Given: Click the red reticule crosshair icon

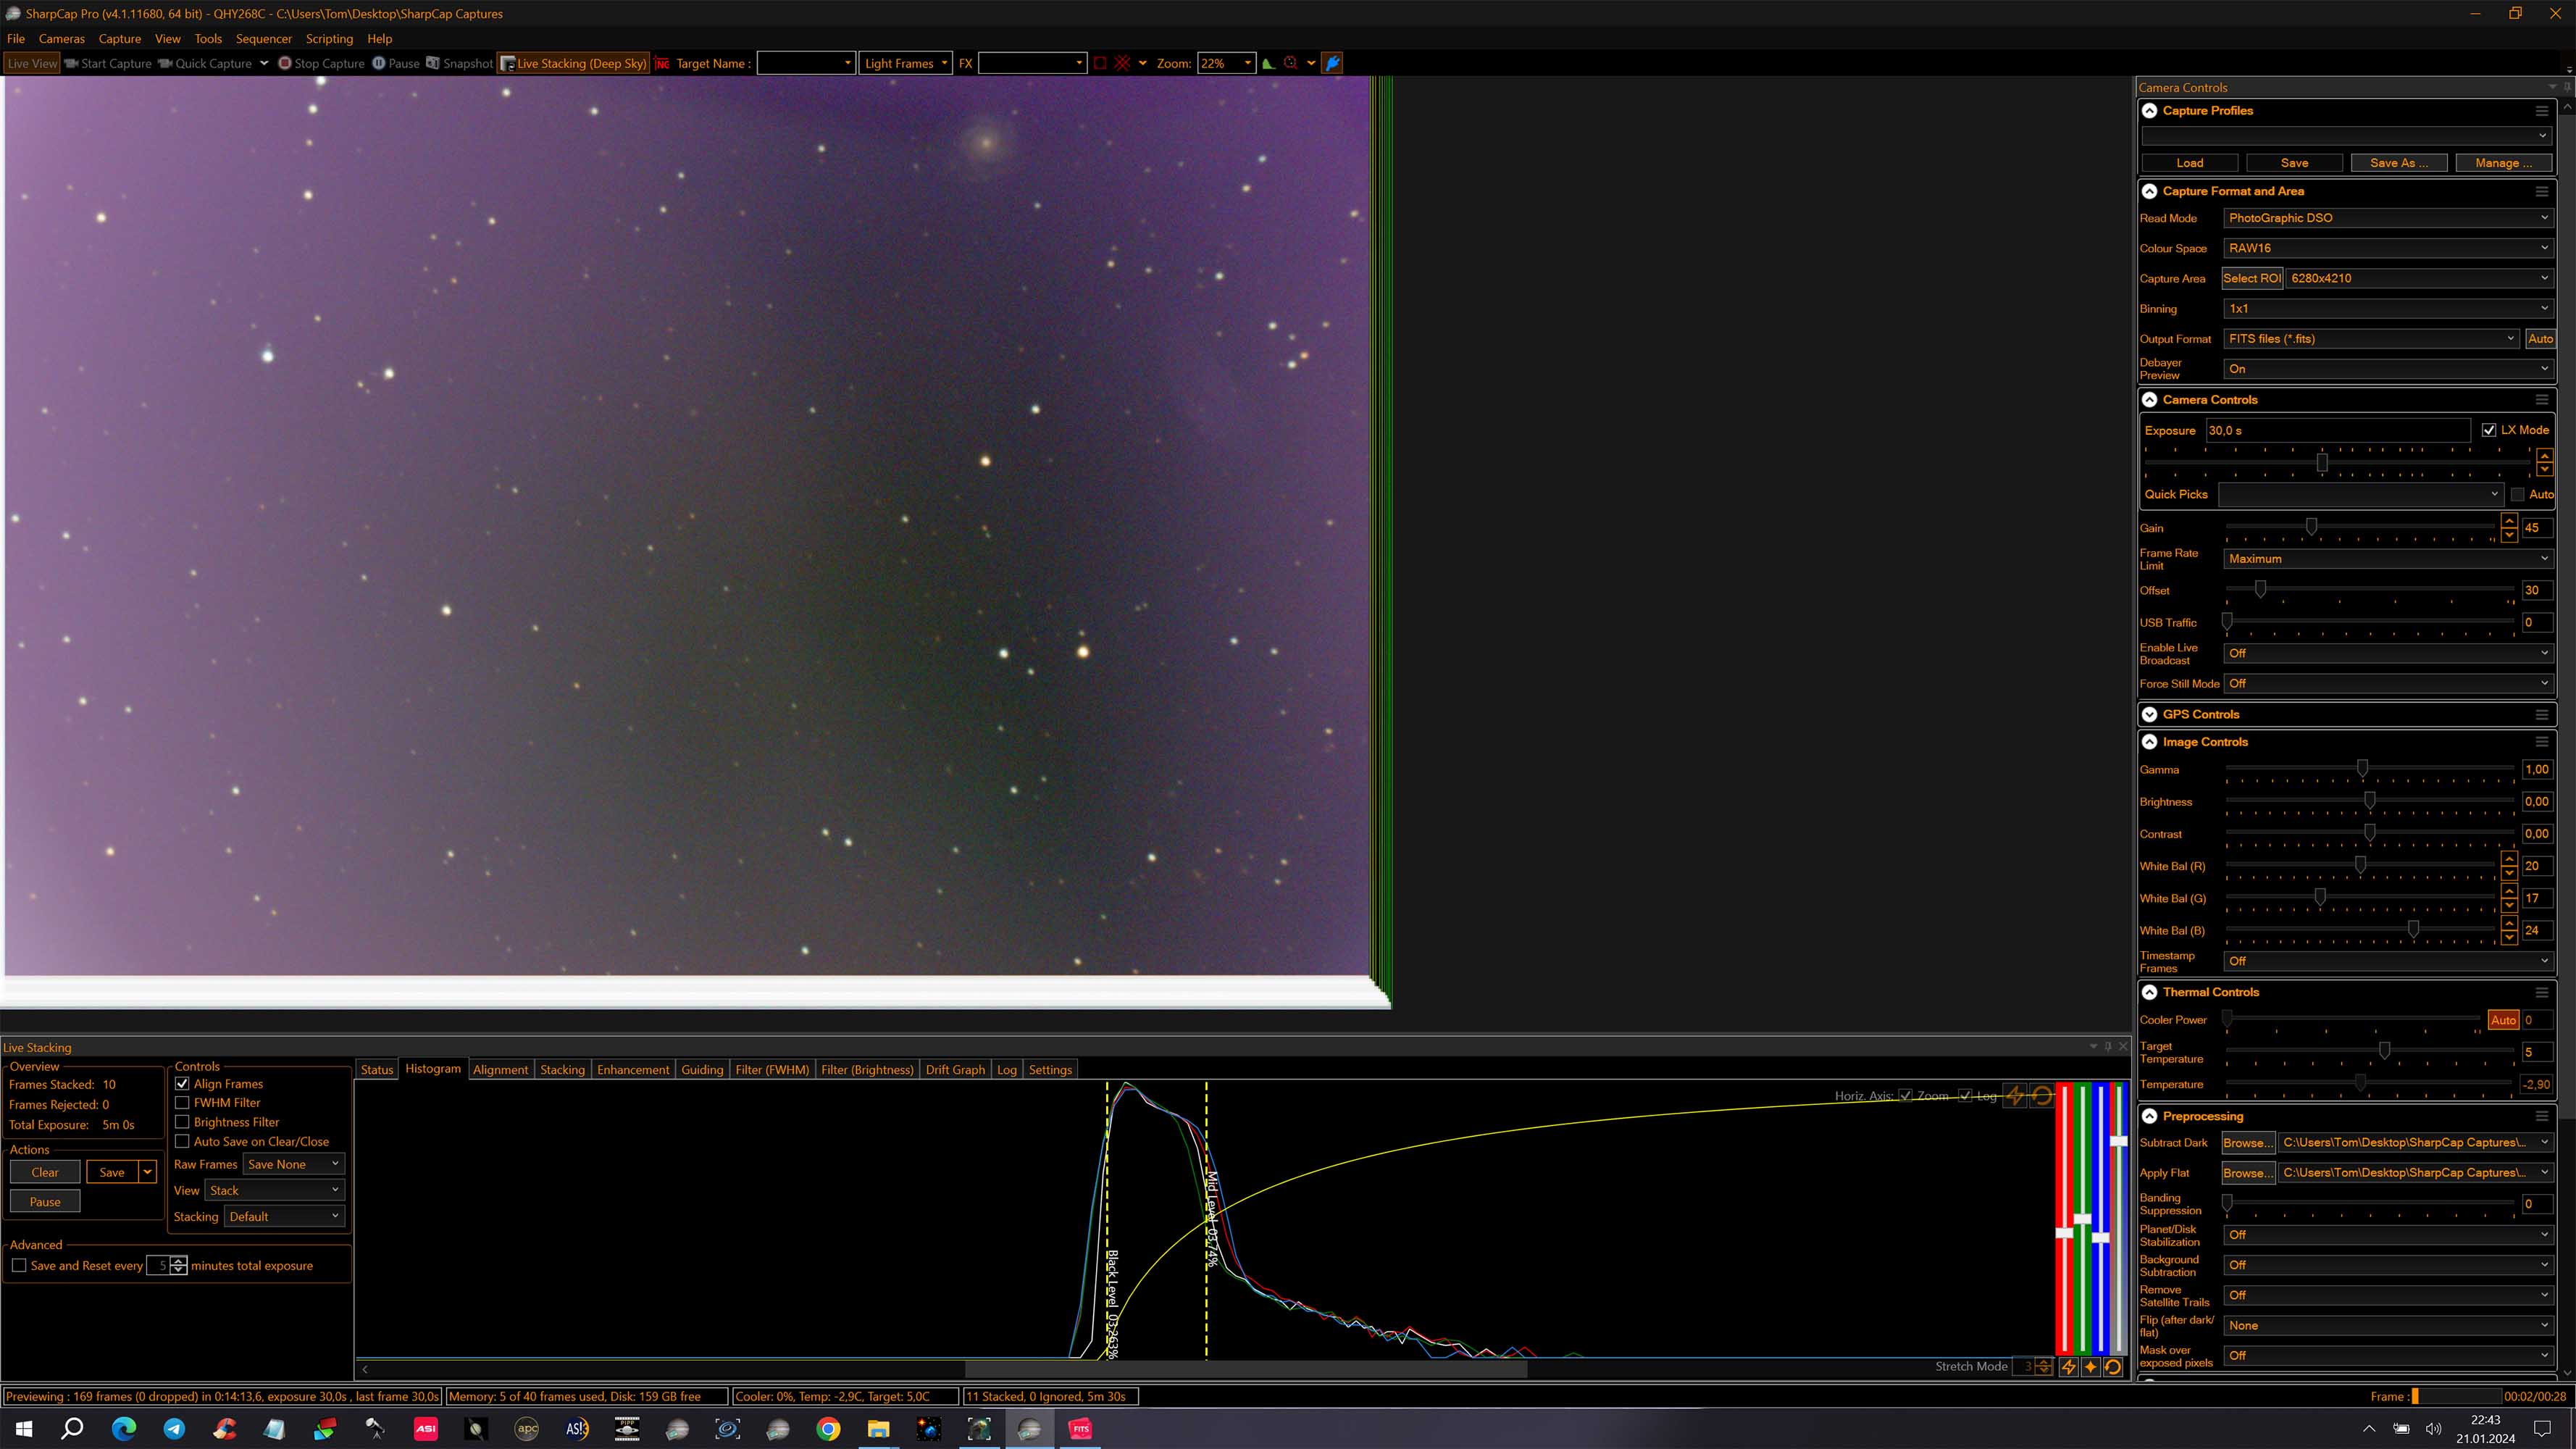Looking at the screenshot, I should [1122, 63].
